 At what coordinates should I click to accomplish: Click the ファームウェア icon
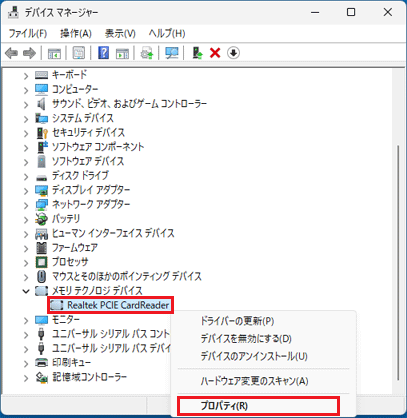[41, 248]
